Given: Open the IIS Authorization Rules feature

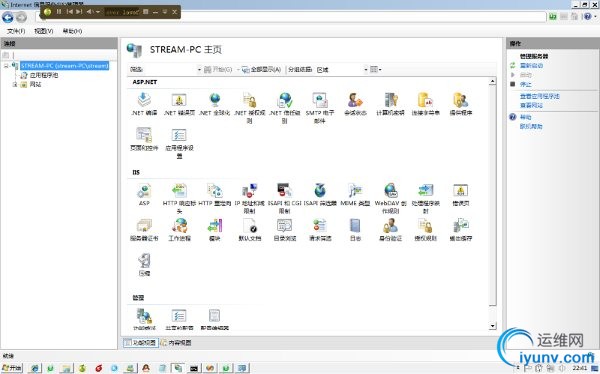Looking at the screenshot, I should tap(426, 226).
